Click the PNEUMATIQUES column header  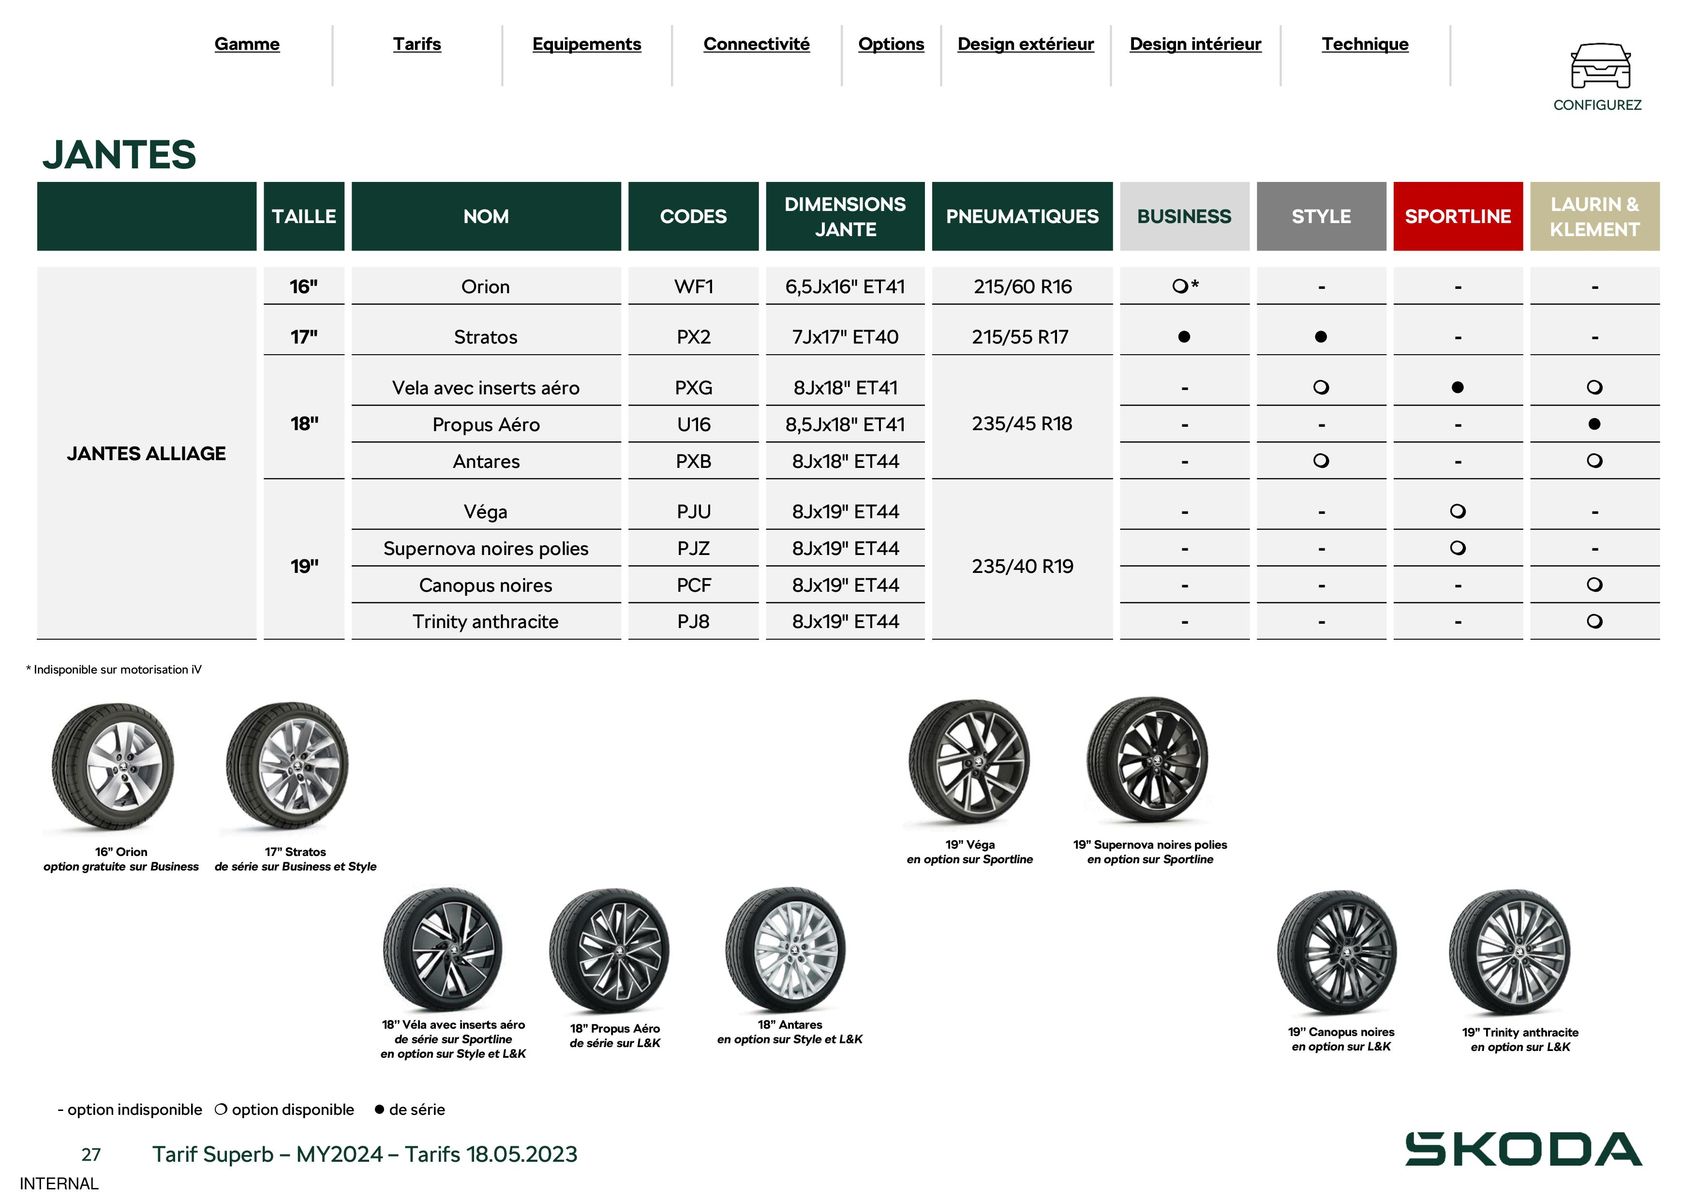coord(1022,216)
